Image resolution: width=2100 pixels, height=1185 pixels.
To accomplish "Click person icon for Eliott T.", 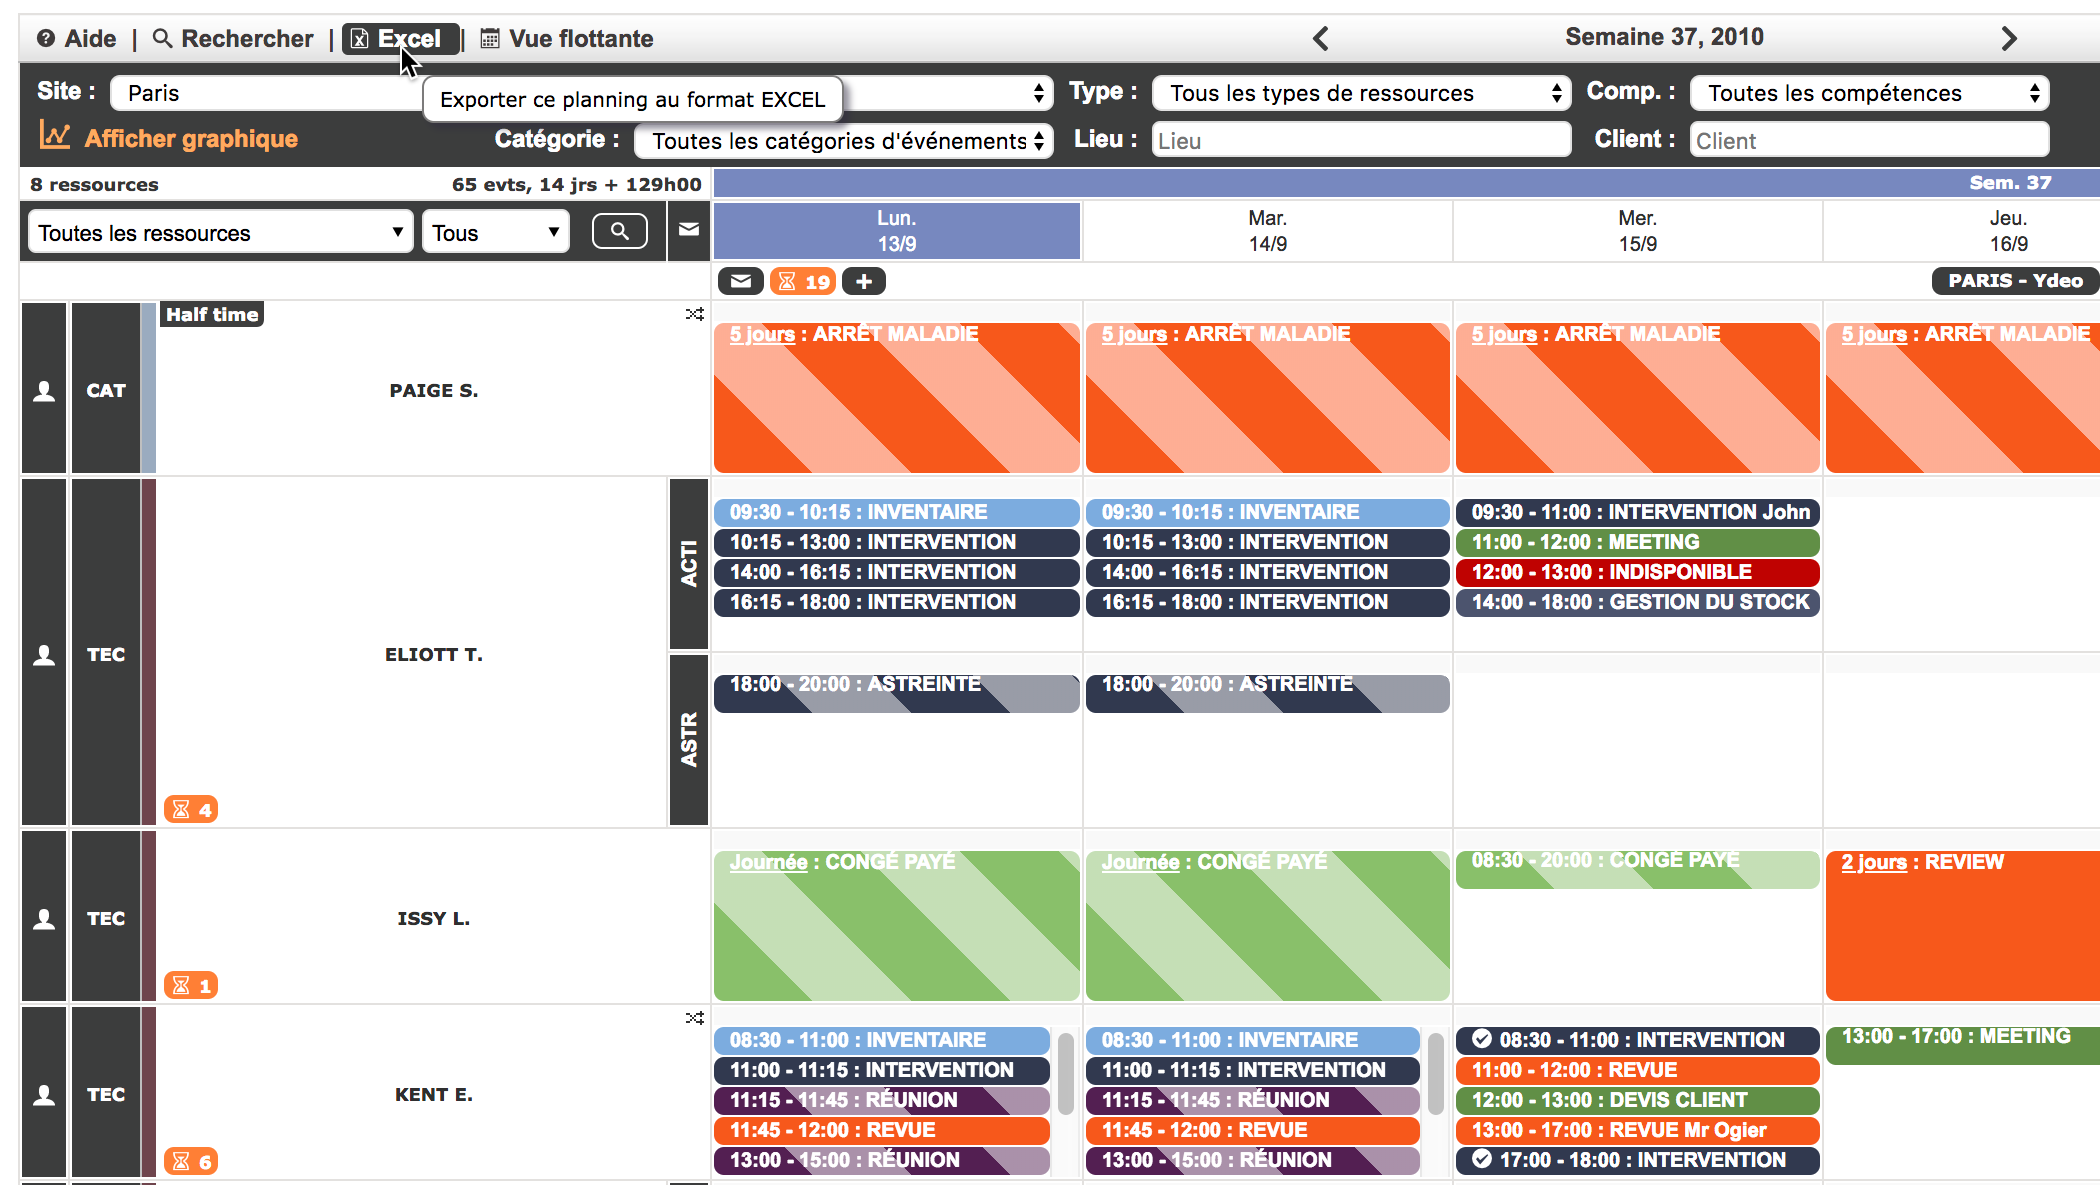I will tap(44, 655).
